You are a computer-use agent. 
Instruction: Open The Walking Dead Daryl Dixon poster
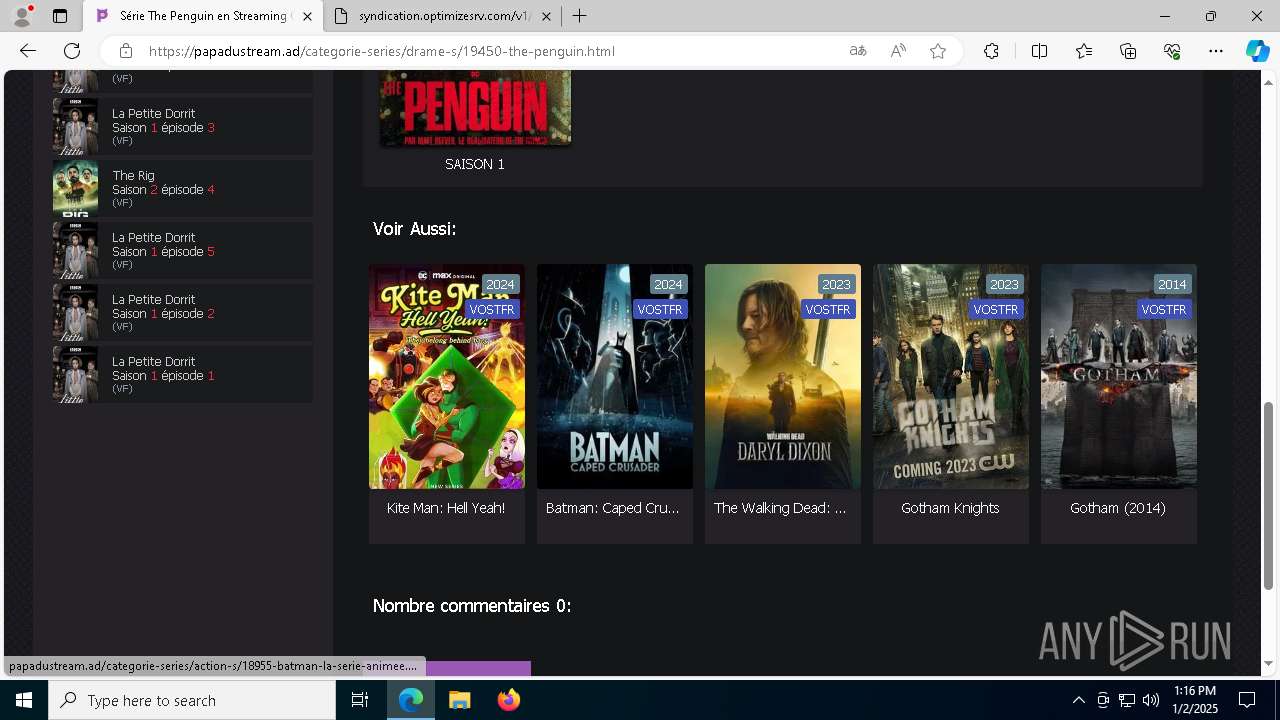[x=783, y=377]
